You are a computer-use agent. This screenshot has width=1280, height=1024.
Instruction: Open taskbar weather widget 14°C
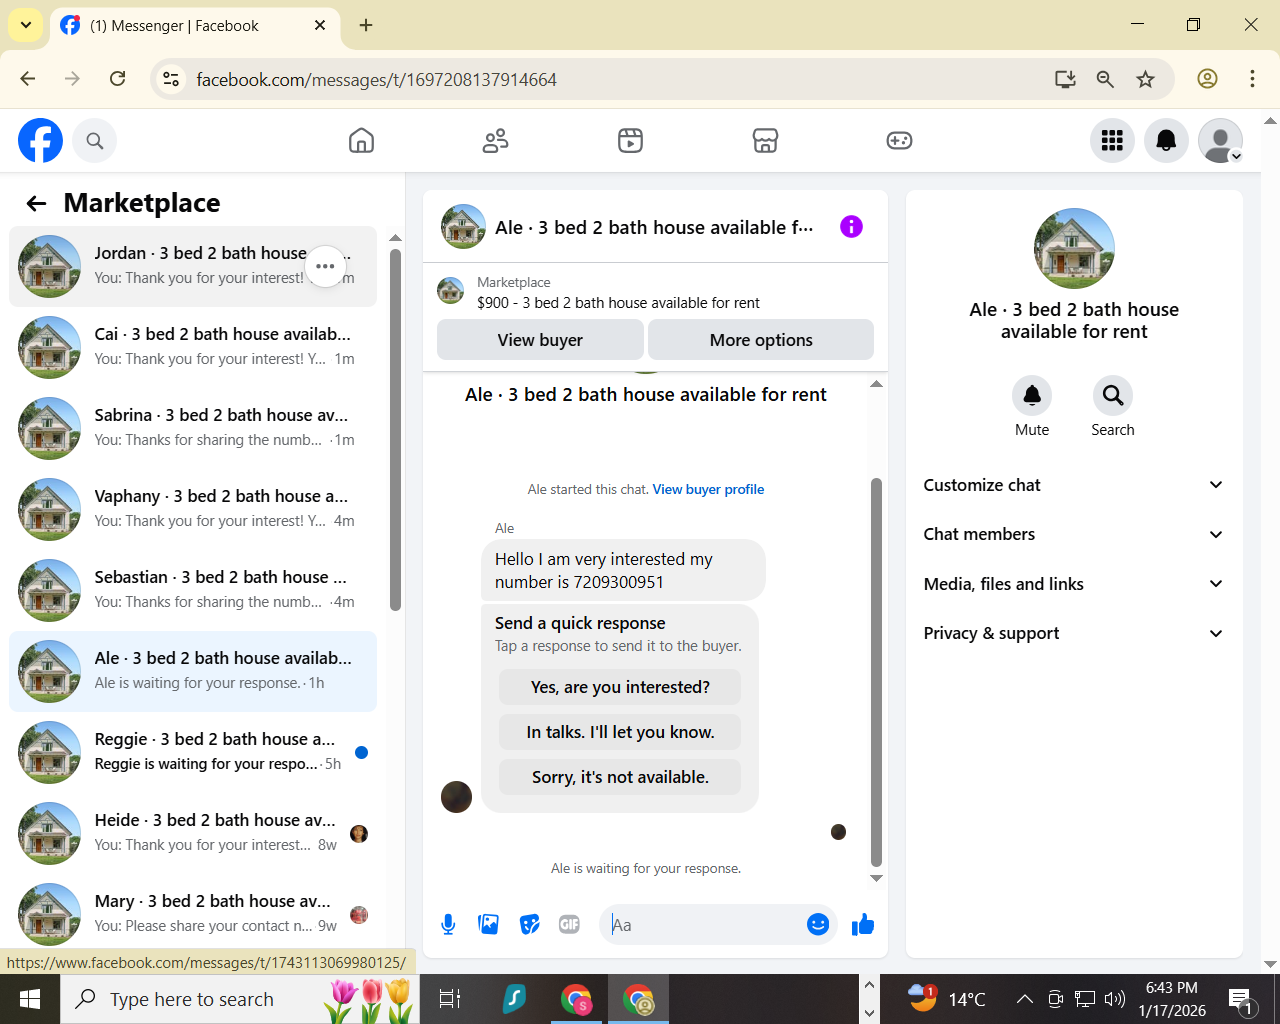[x=947, y=999]
